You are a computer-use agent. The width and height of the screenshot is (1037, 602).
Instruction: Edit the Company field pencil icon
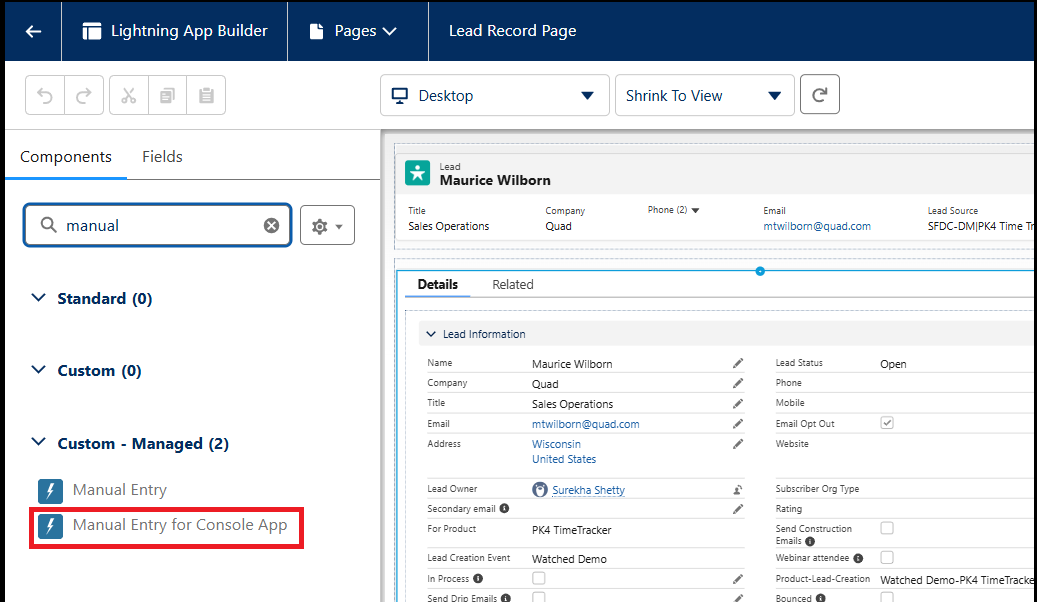(737, 383)
